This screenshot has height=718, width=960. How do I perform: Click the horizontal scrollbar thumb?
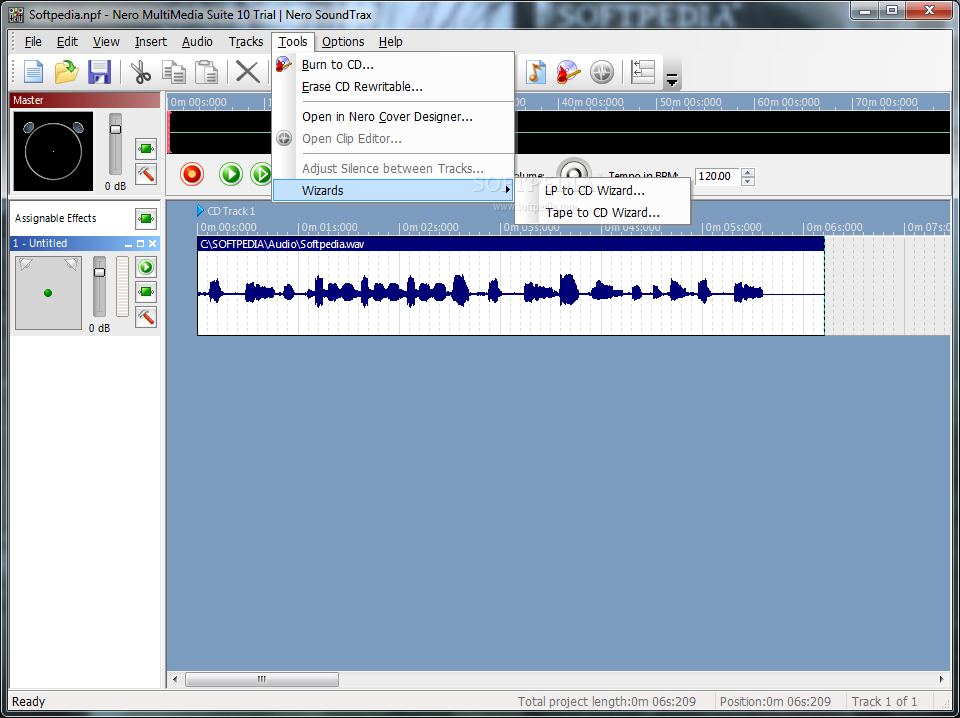261,679
